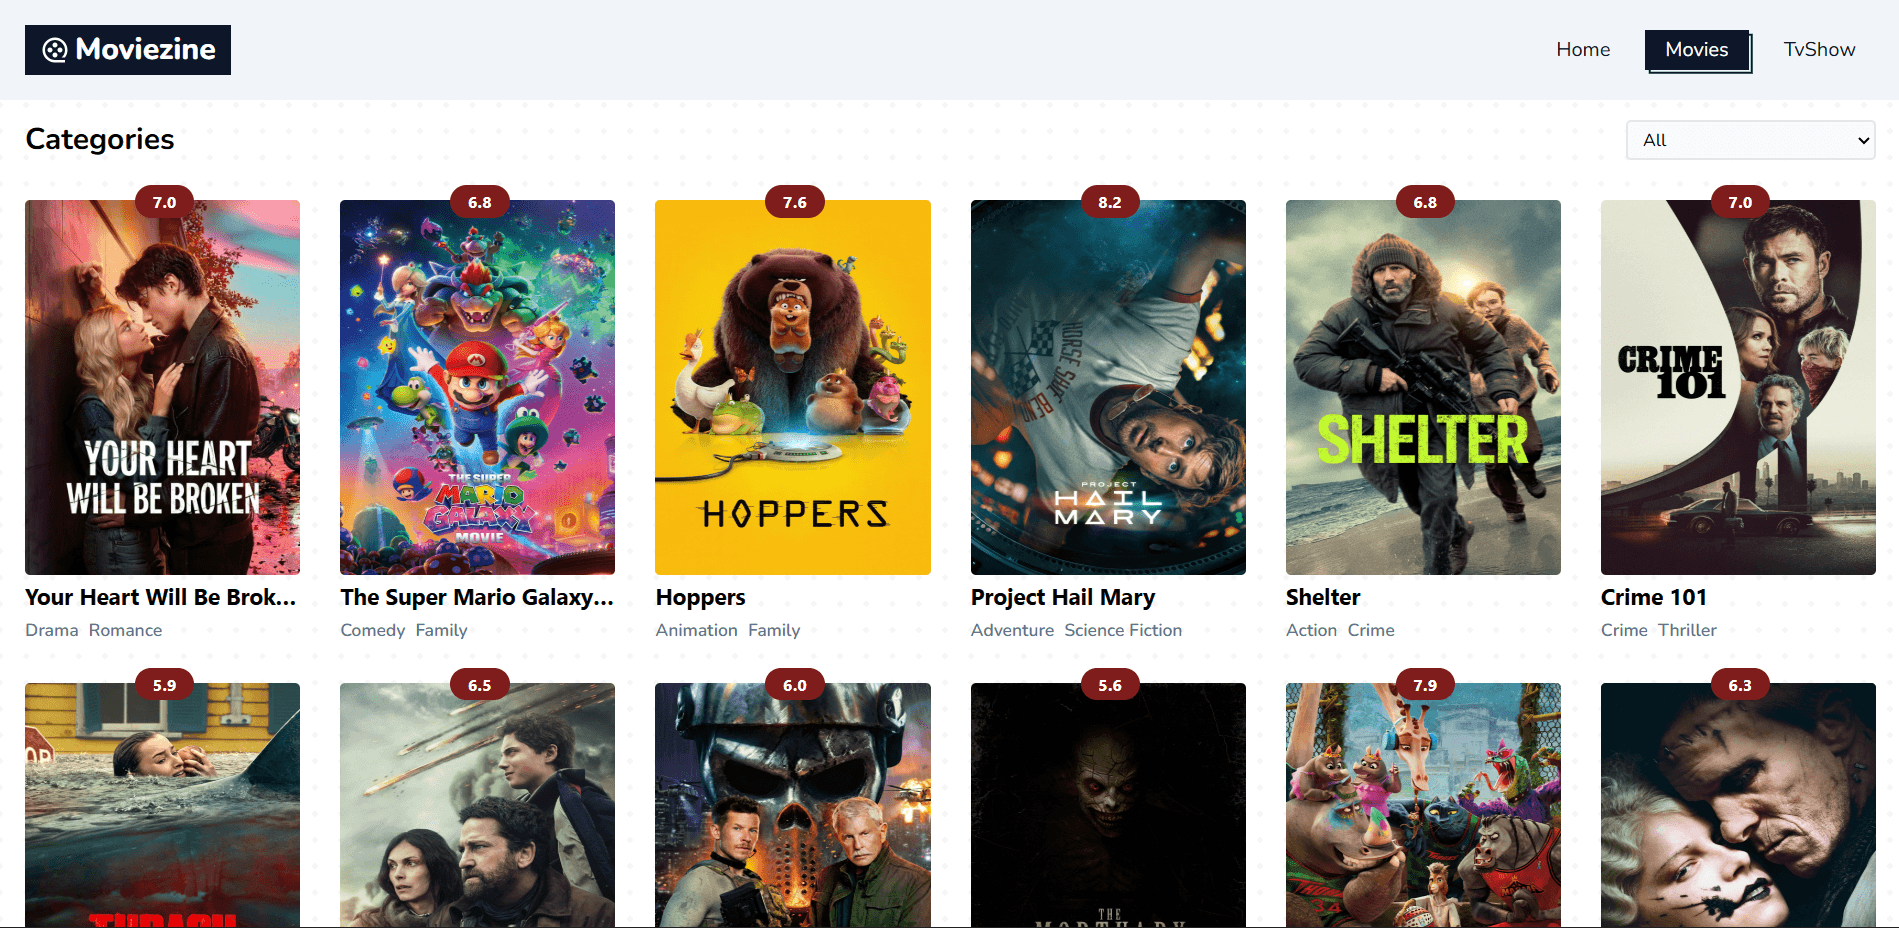The width and height of the screenshot is (1899, 928).
Task: Open the dark Mortuary poster rated 5.6
Action: pos(1108,805)
